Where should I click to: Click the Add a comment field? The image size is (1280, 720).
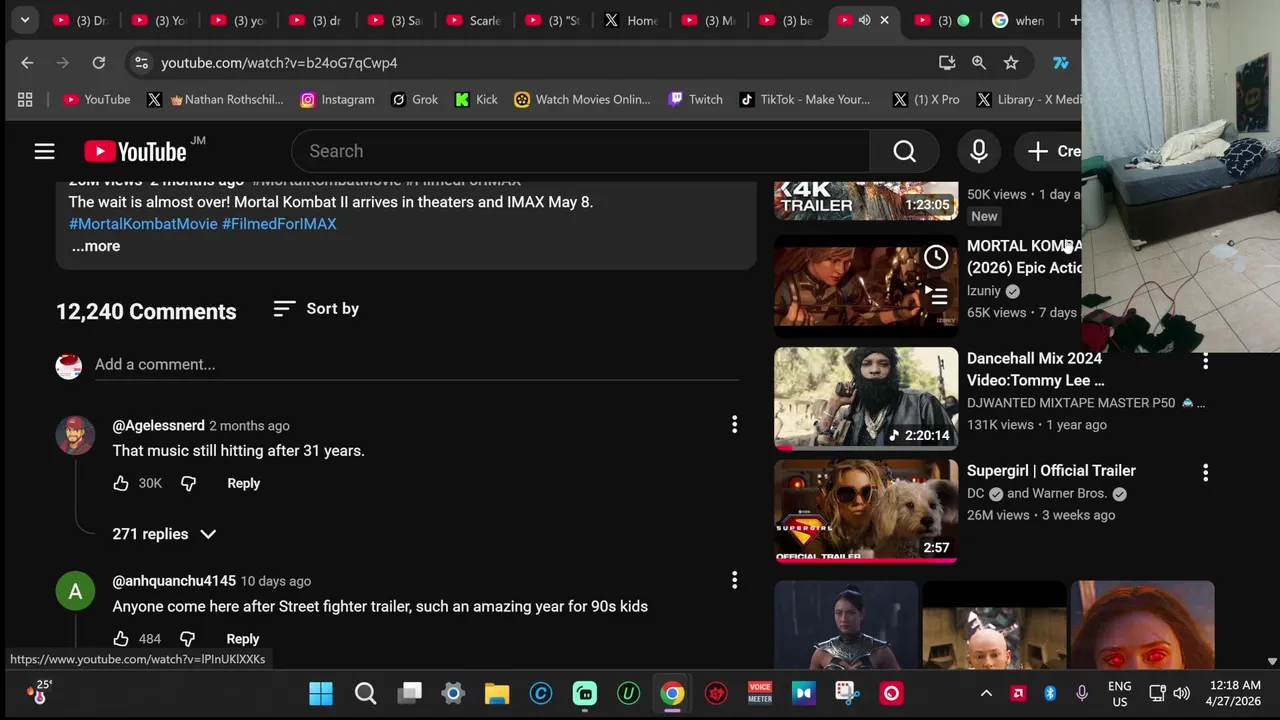416,365
